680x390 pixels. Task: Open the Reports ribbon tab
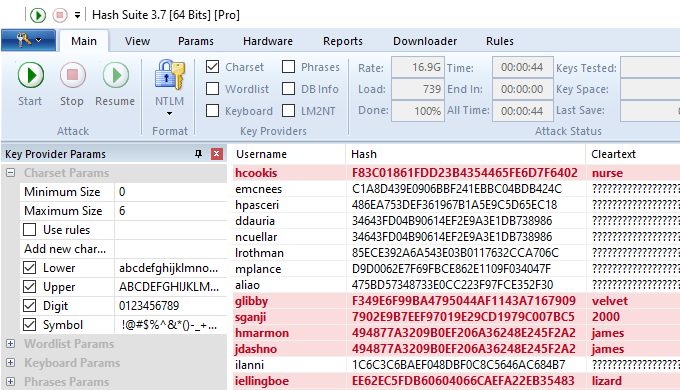click(343, 41)
